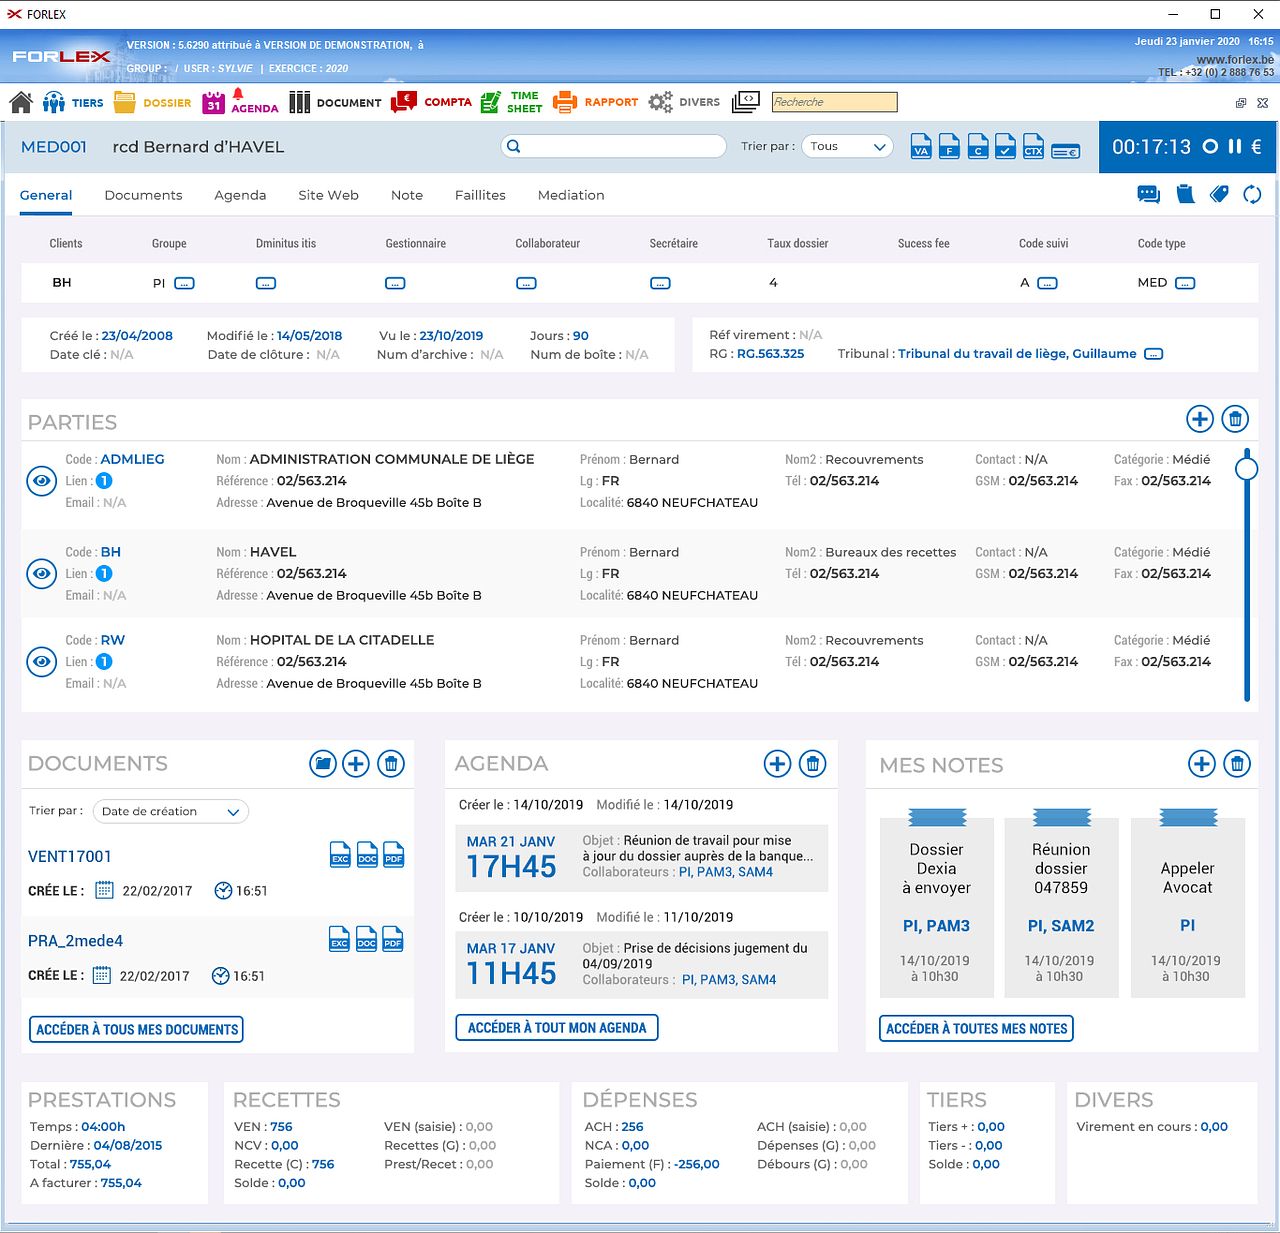The width and height of the screenshot is (1280, 1233).
Task: Click the home icon in the toolbar
Action: pyautogui.click(x=21, y=102)
